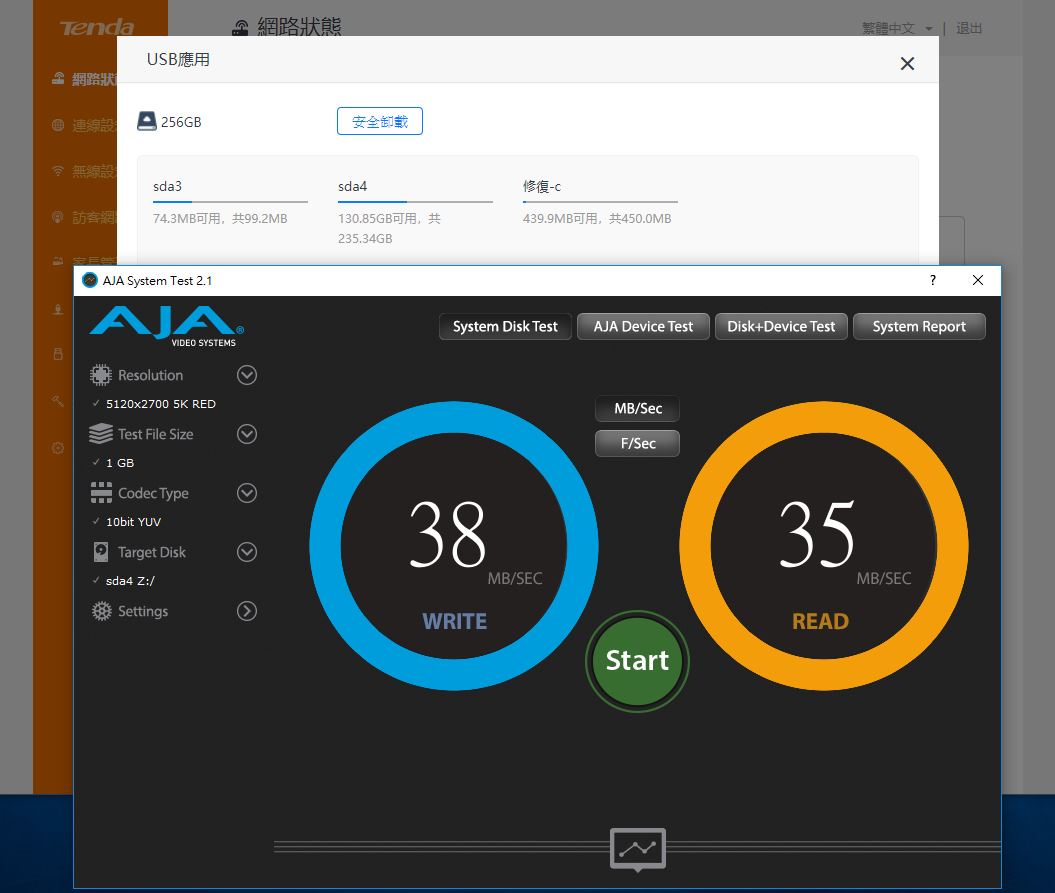Click the sda4 partition name
Image resolution: width=1055 pixels, height=893 pixels.
(353, 186)
